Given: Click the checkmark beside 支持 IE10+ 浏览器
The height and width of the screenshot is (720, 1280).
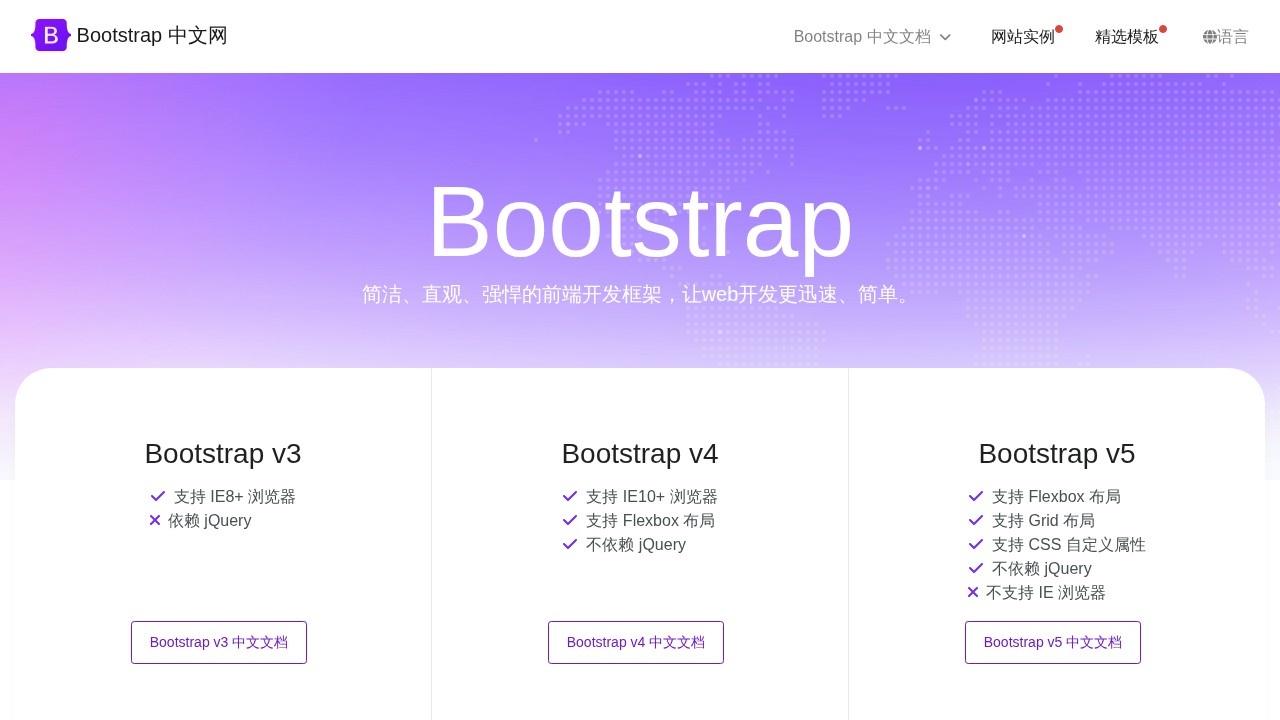Looking at the screenshot, I should click(x=570, y=495).
